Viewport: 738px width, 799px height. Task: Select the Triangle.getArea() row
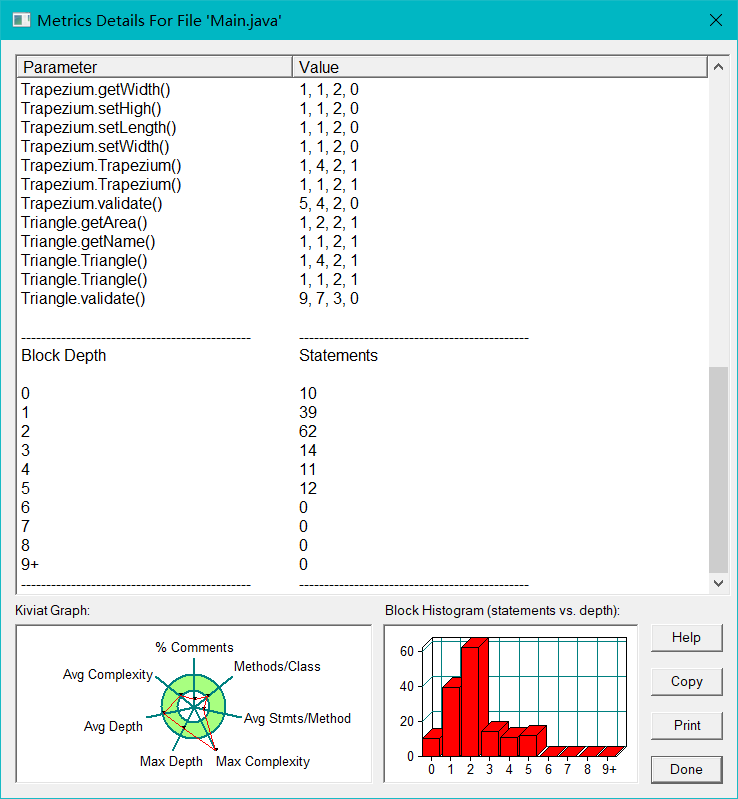tap(362, 223)
